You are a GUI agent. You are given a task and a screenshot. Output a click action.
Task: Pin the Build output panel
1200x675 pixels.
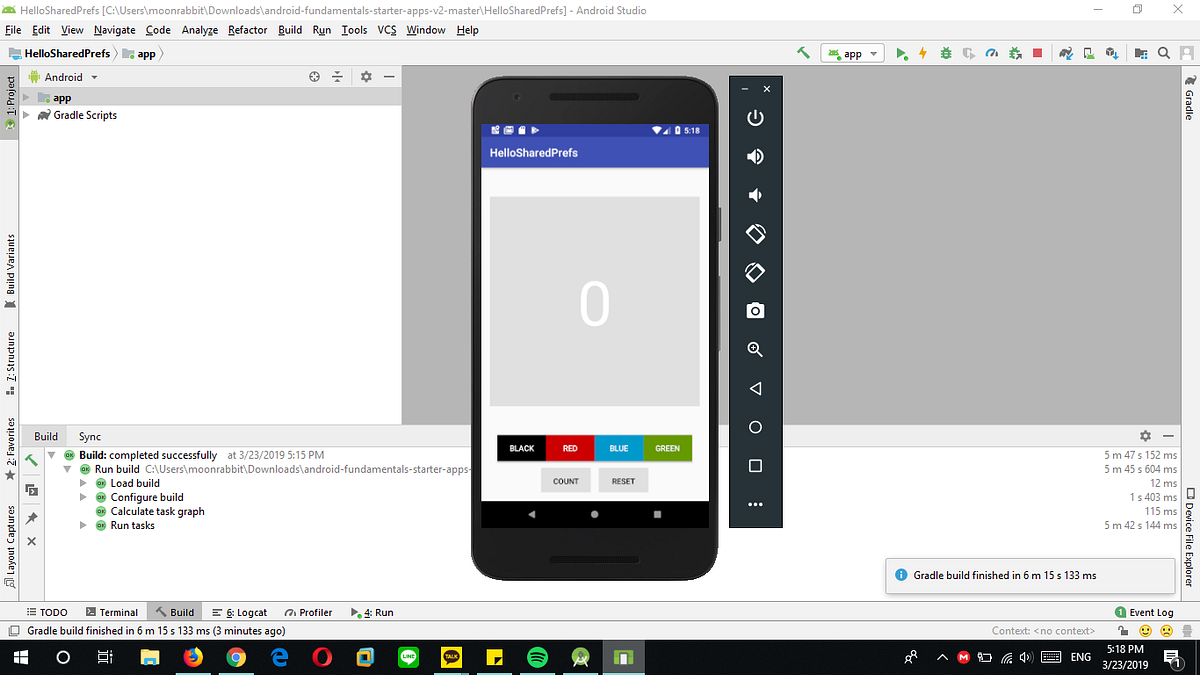coord(31,519)
